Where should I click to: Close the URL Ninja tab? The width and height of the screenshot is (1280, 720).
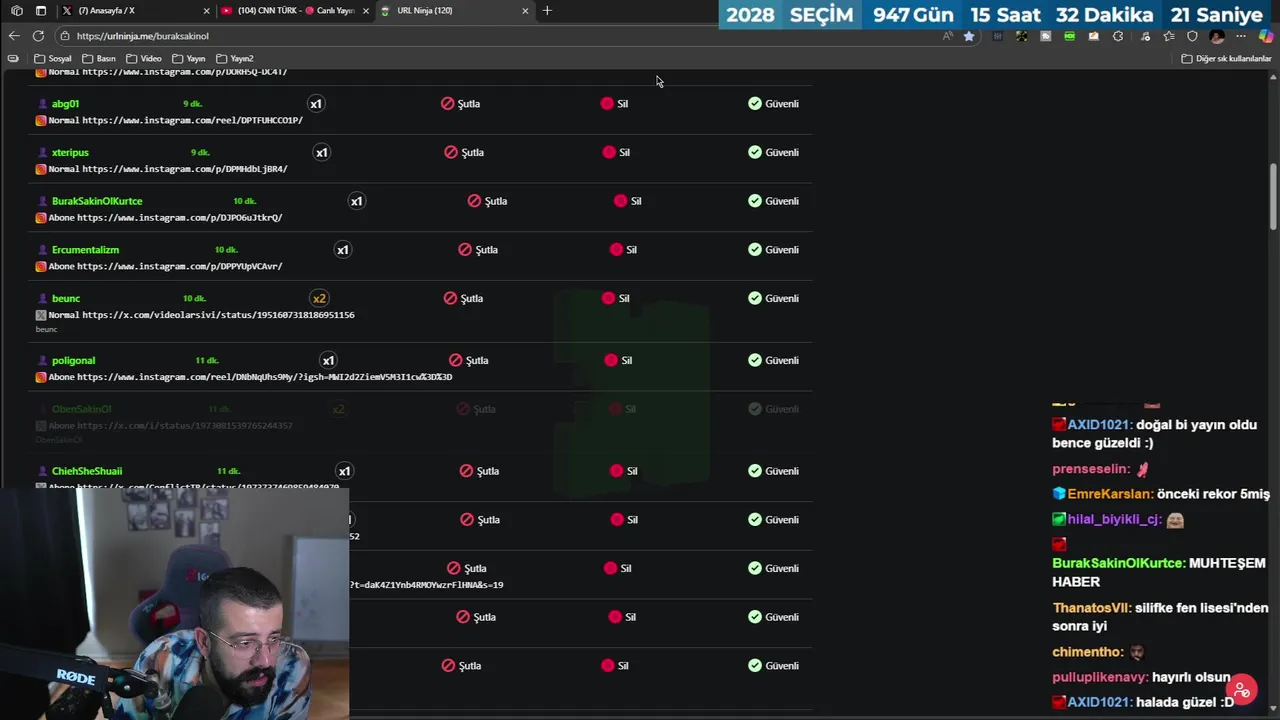[x=525, y=11]
